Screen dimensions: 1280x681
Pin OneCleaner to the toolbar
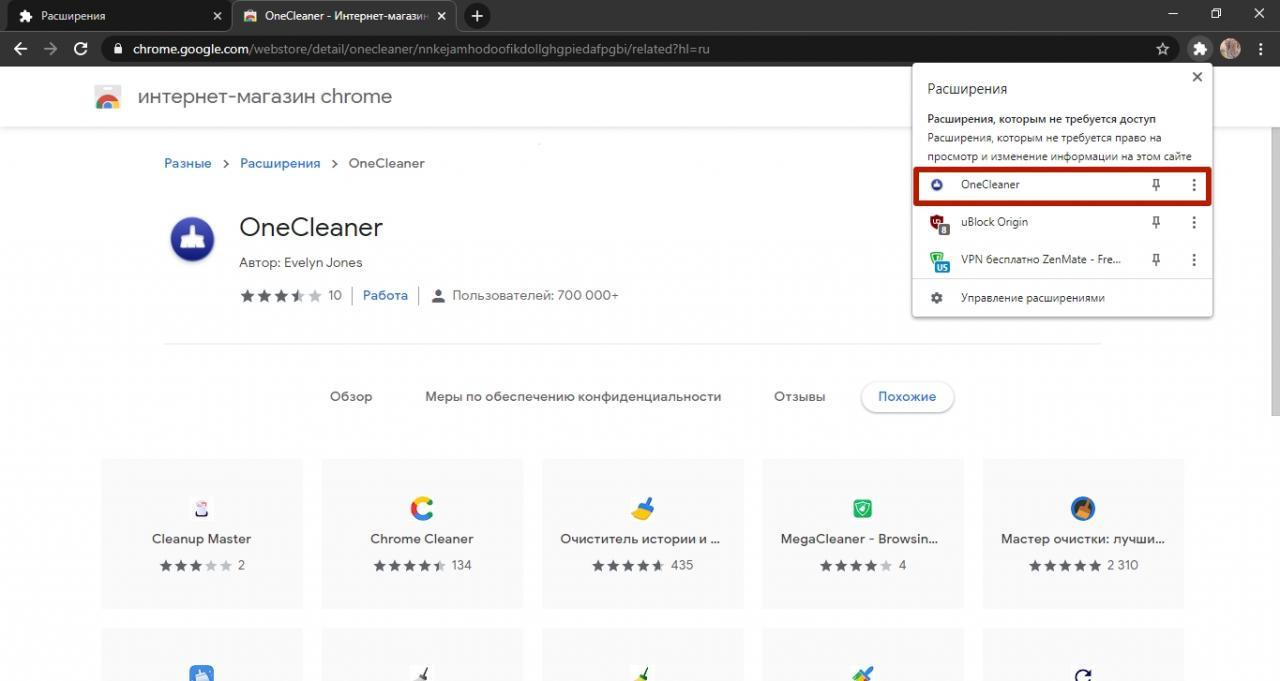1156,185
